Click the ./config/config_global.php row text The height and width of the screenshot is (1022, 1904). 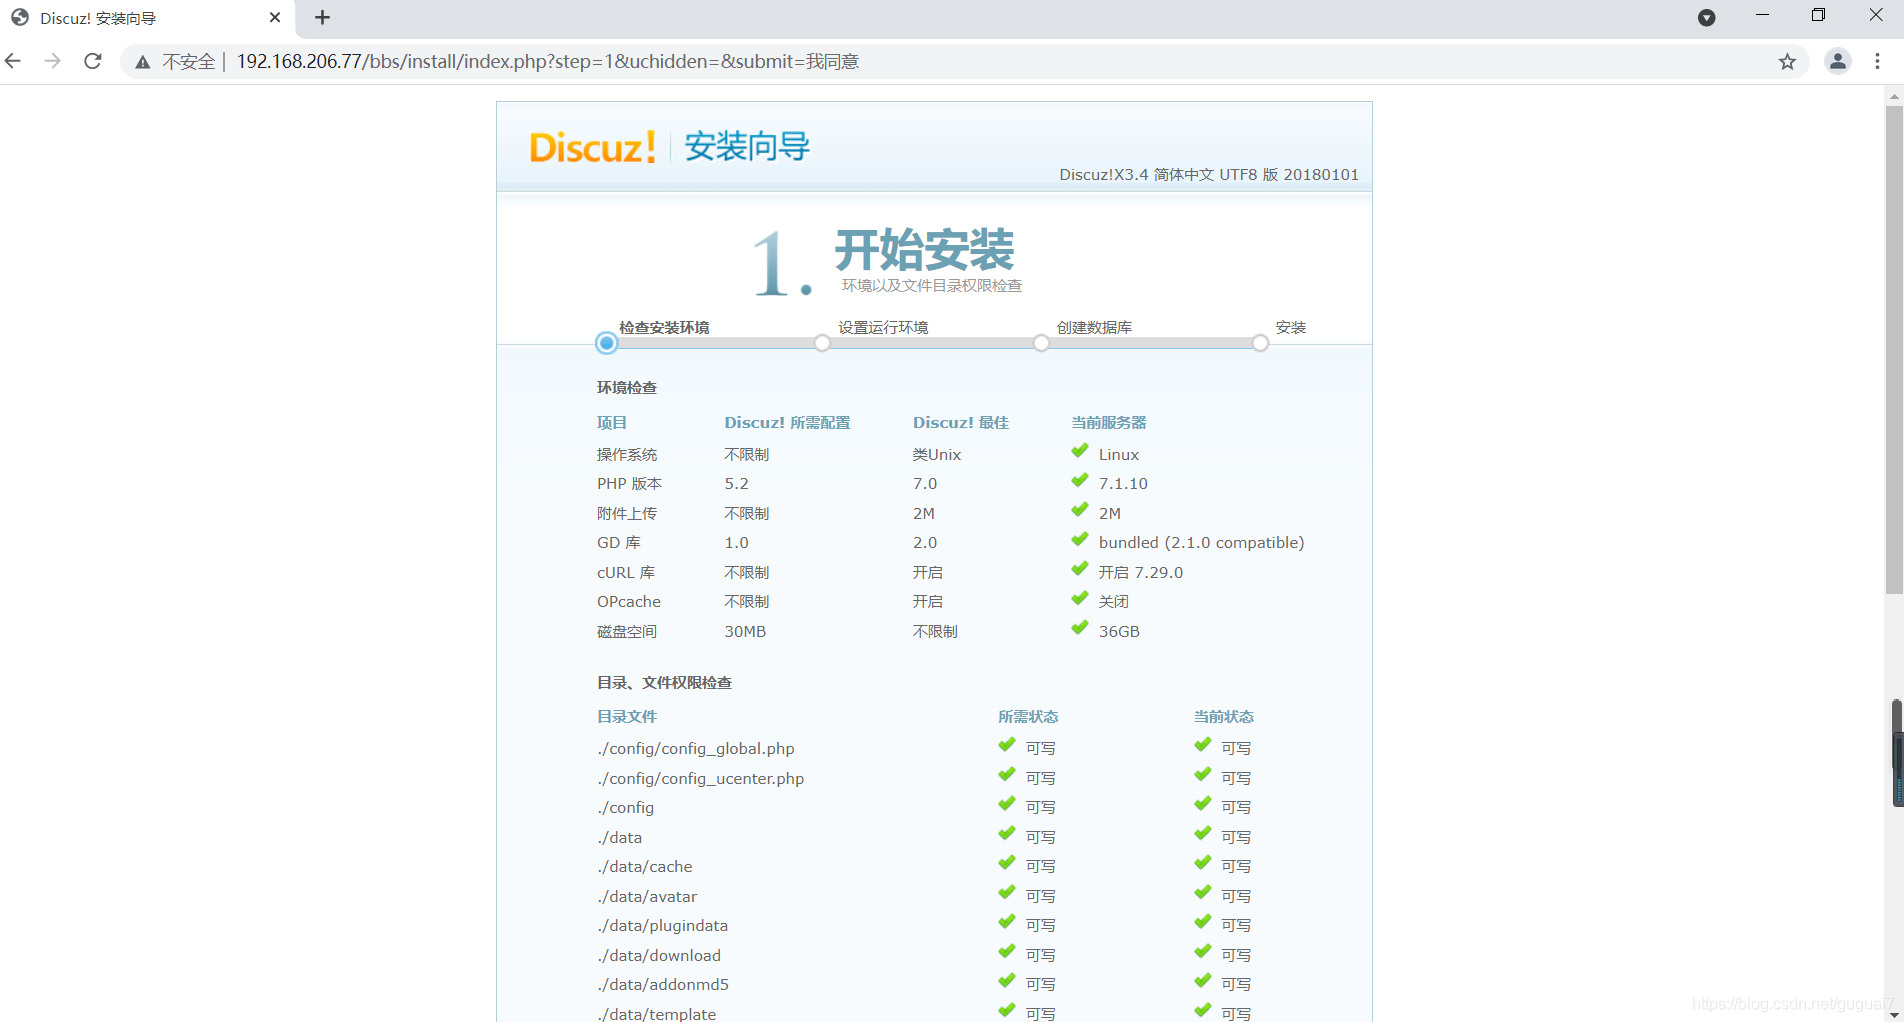[696, 749]
